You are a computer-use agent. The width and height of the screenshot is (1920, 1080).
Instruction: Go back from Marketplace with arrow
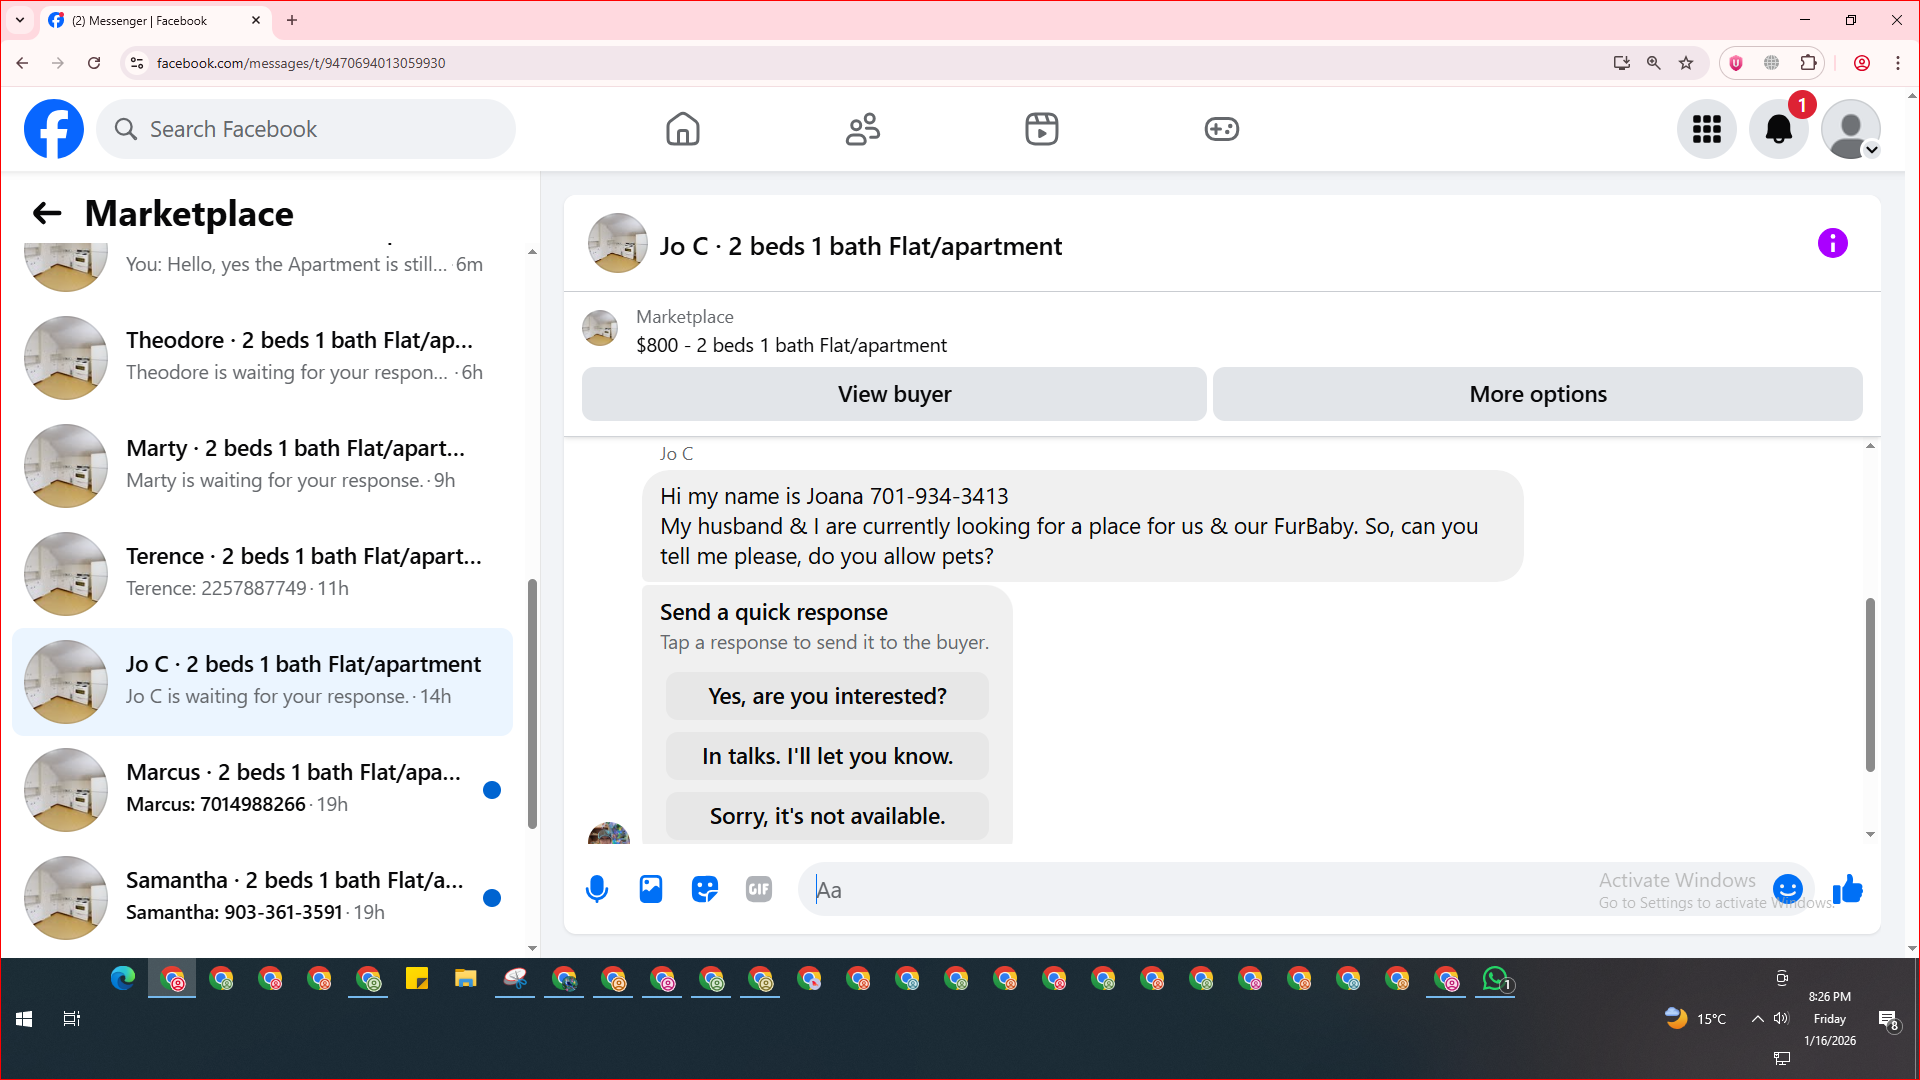pos(46,213)
